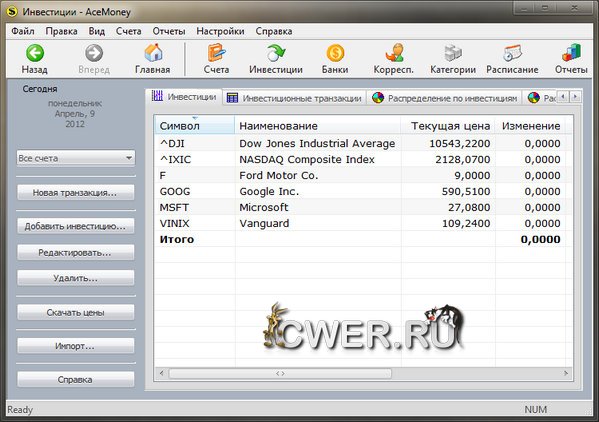
Task: Open the Вид menu
Action: (97, 31)
